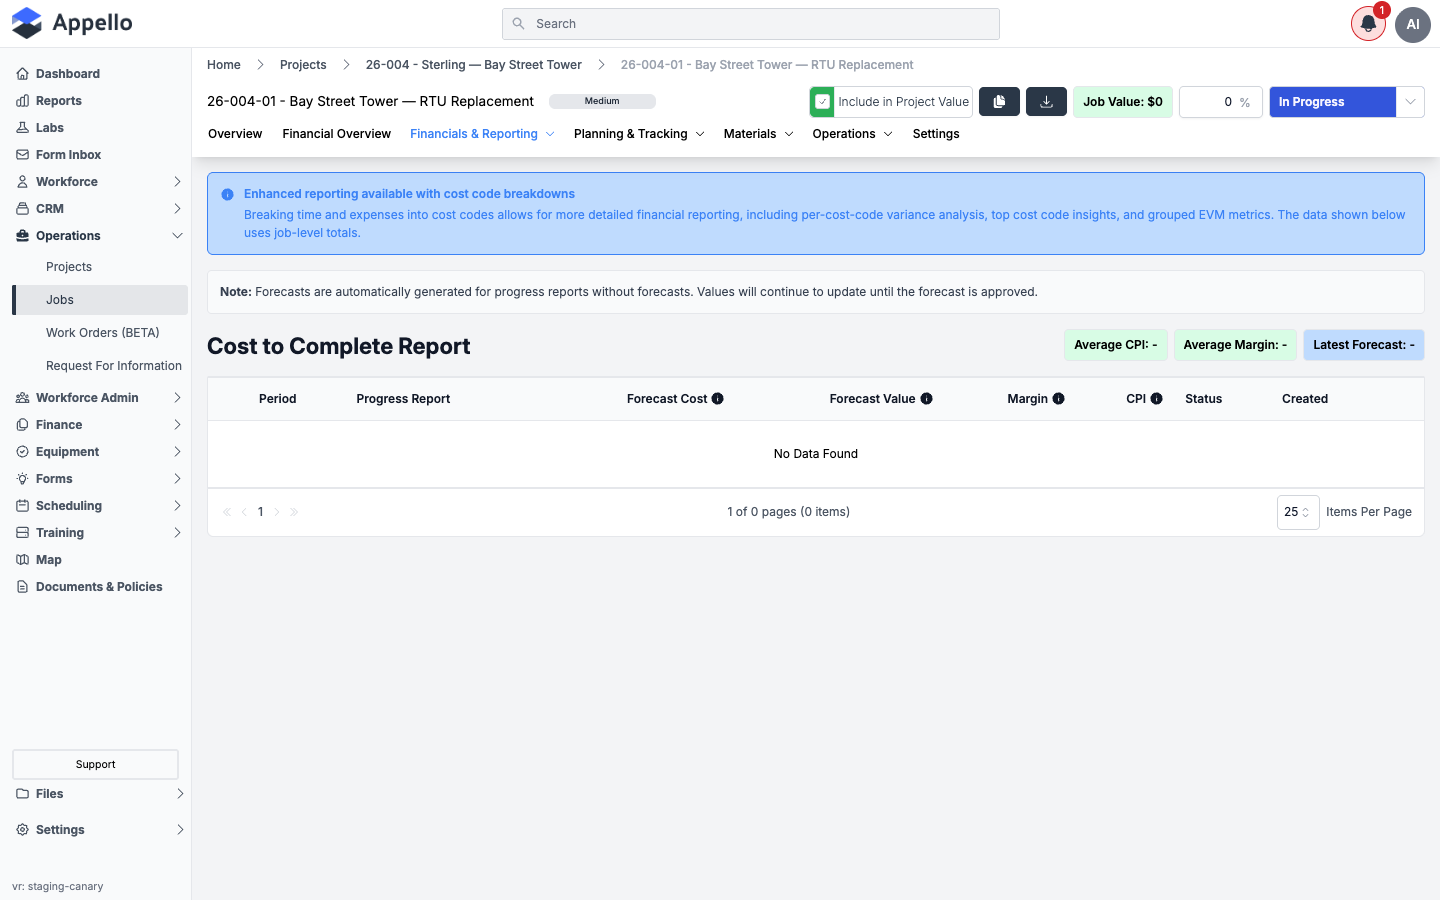Open Work Orders (BETA) in sidebar
Screen dimensions: 1440x918
click(102, 333)
